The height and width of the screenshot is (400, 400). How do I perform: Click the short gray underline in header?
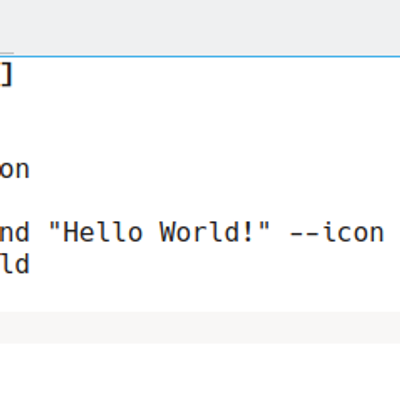(7, 53)
